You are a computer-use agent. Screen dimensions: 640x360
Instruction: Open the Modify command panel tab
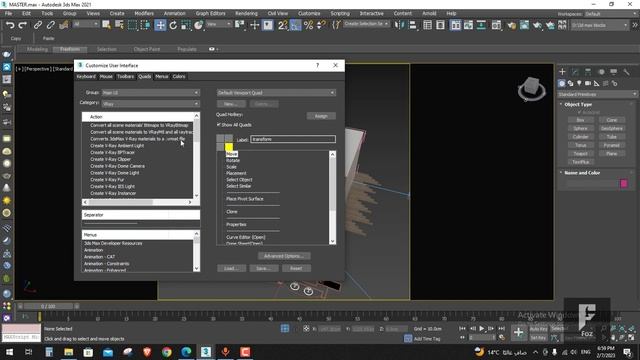point(575,72)
